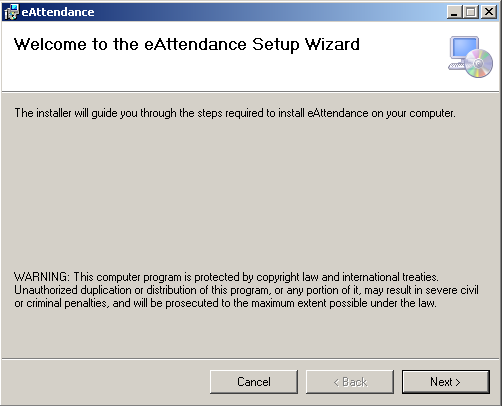Close the eAttendance installer window
Viewport: 502px width, 406px height.
click(x=489, y=12)
